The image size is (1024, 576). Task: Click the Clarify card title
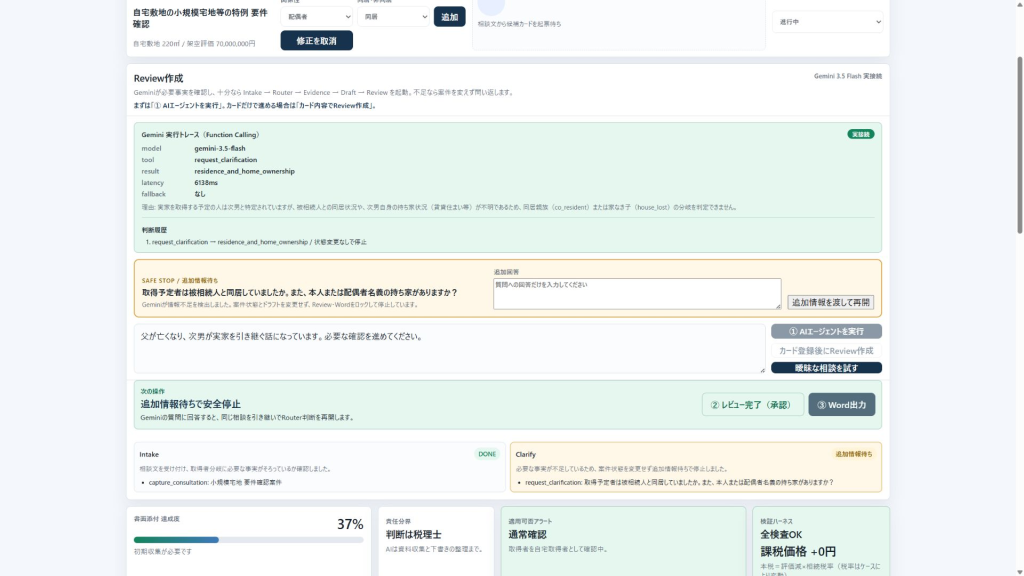click(x=526, y=455)
